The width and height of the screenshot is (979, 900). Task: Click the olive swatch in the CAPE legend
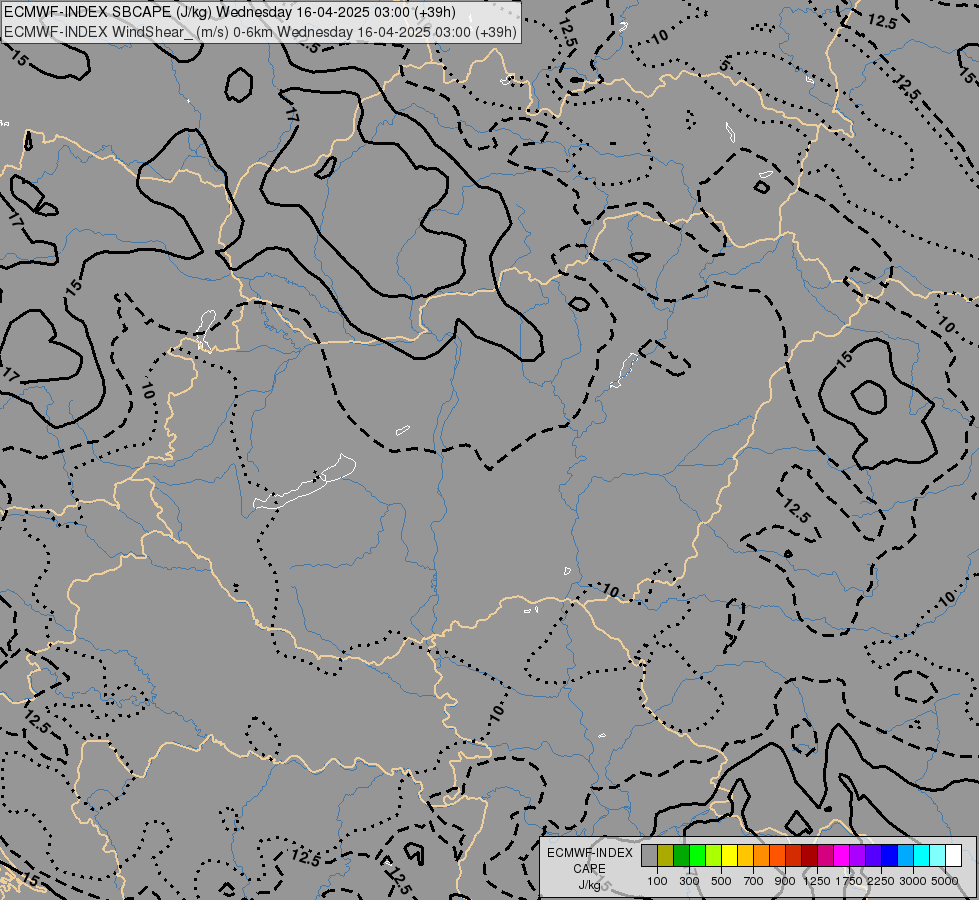pyautogui.click(x=666, y=856)
